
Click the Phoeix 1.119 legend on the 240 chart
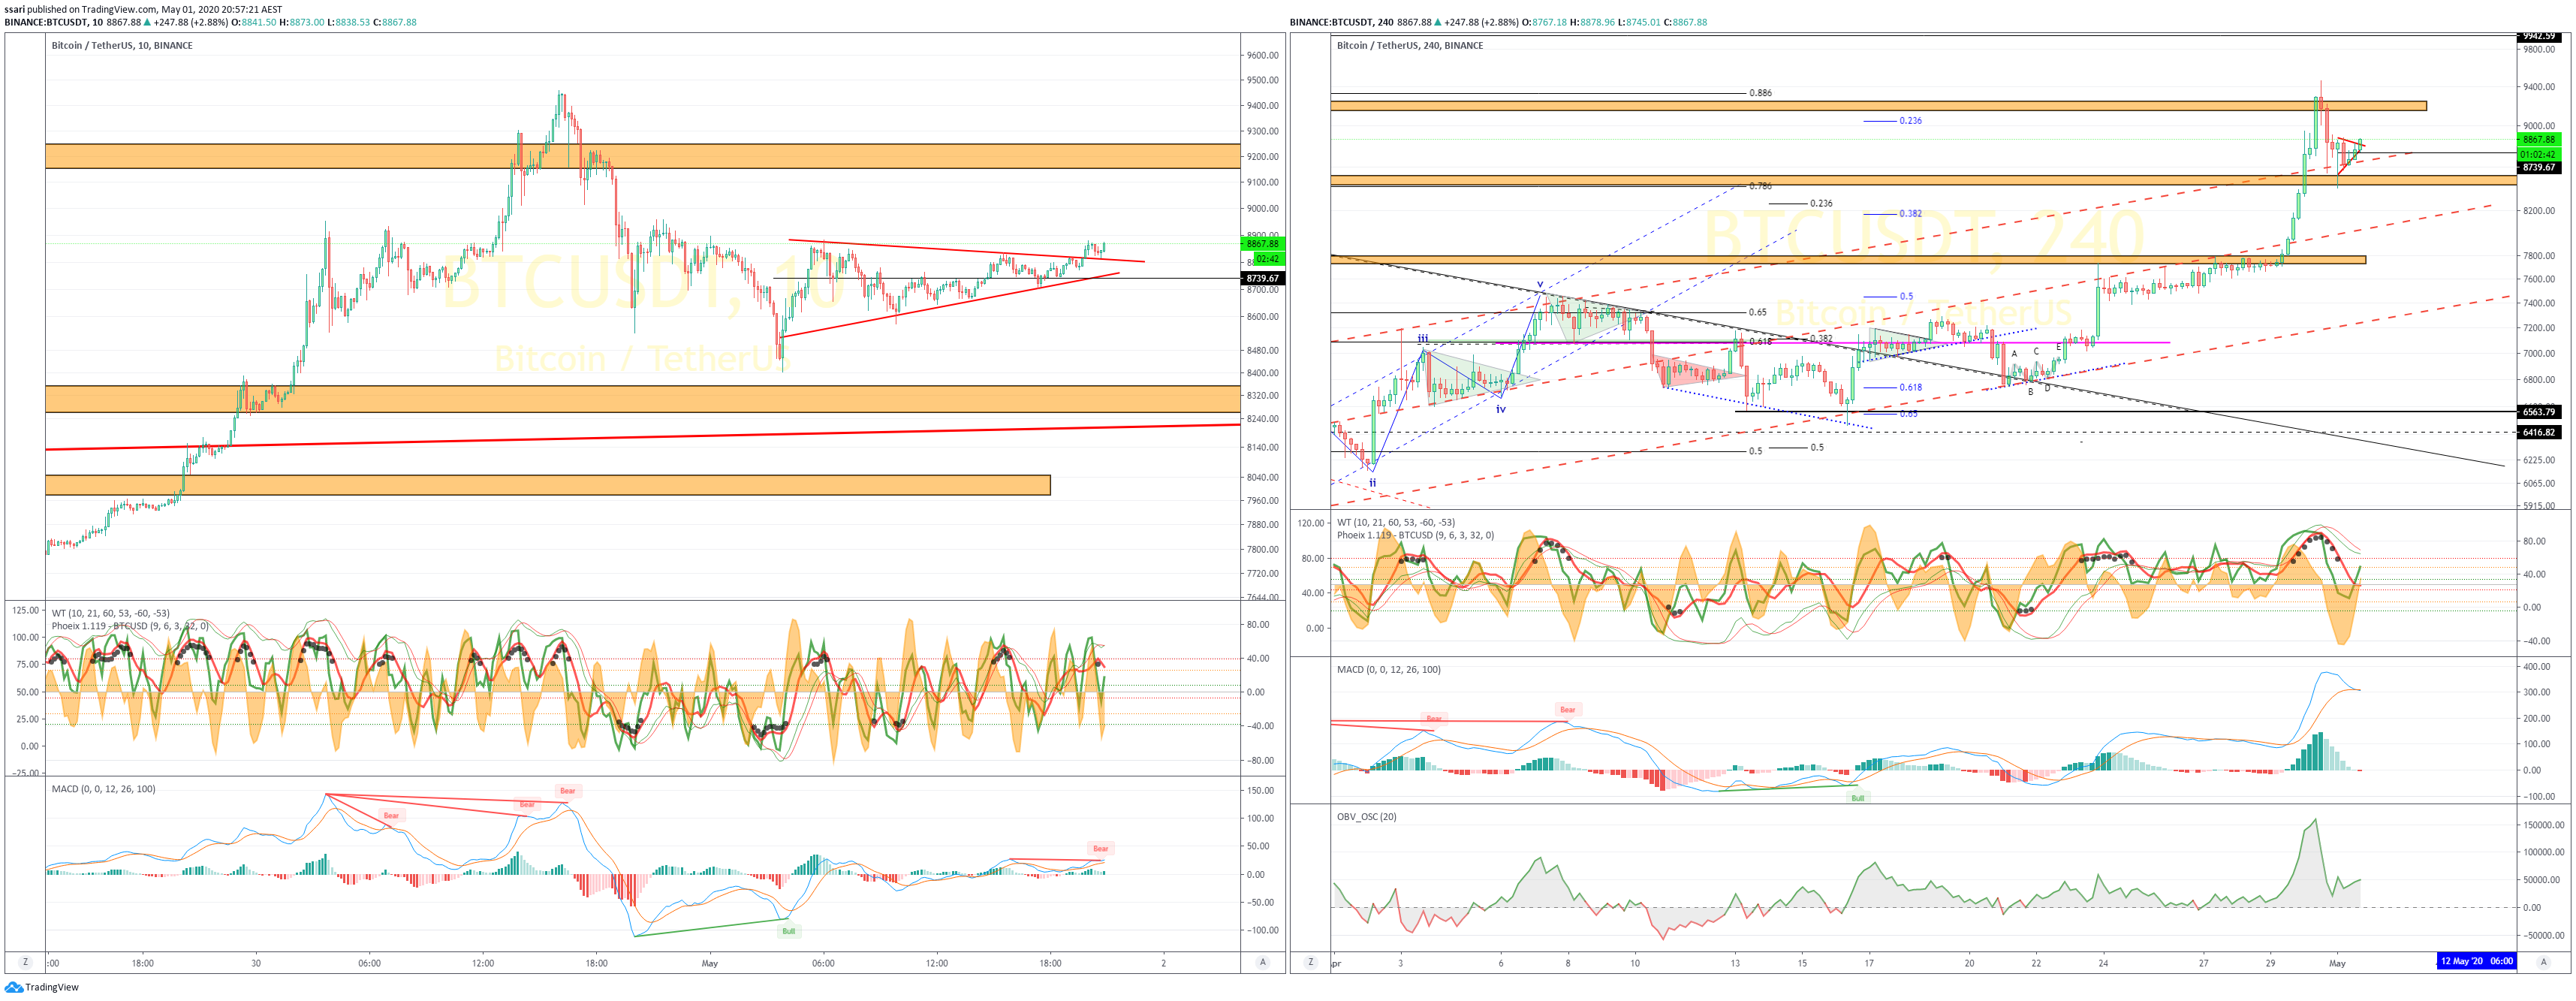pyautogui.click(x=1416, y=535)
